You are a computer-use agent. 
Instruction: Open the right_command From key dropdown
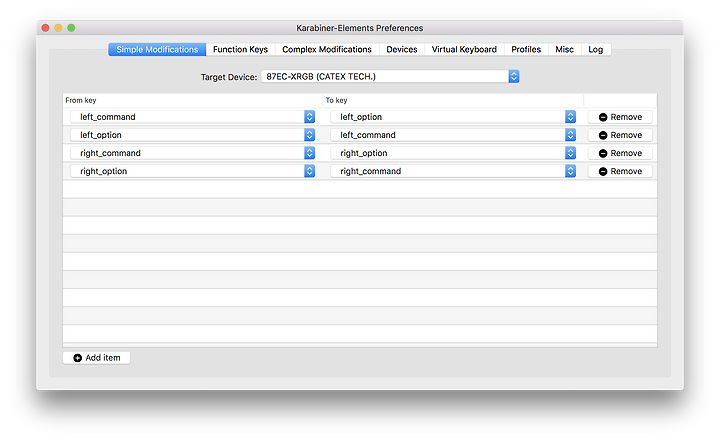pyautogui.click(x=192, y=153)
